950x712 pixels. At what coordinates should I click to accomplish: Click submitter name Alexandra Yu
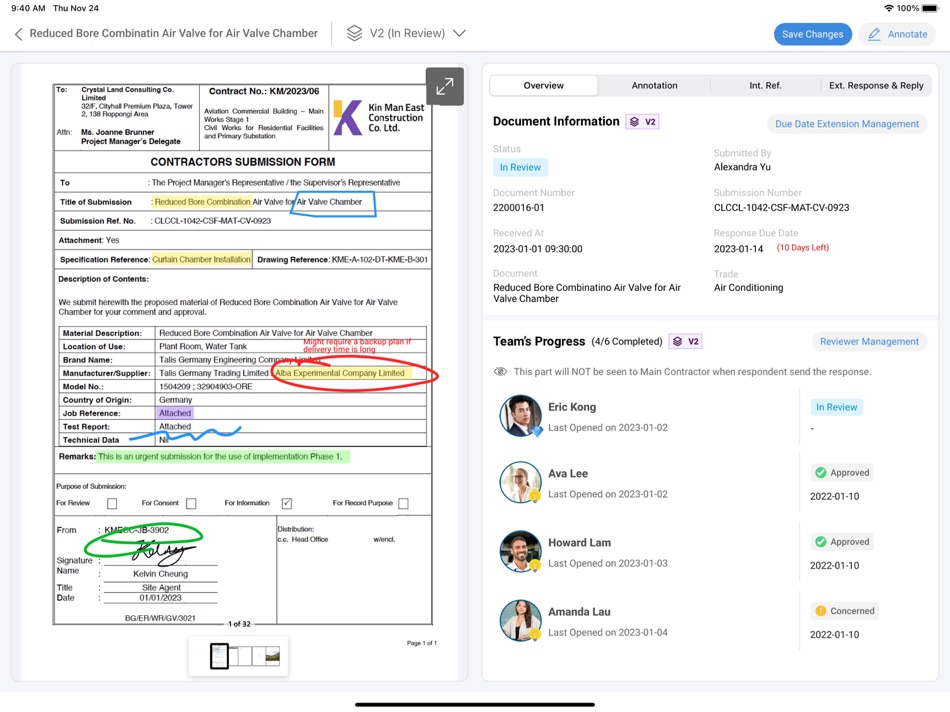click(742, 167)
